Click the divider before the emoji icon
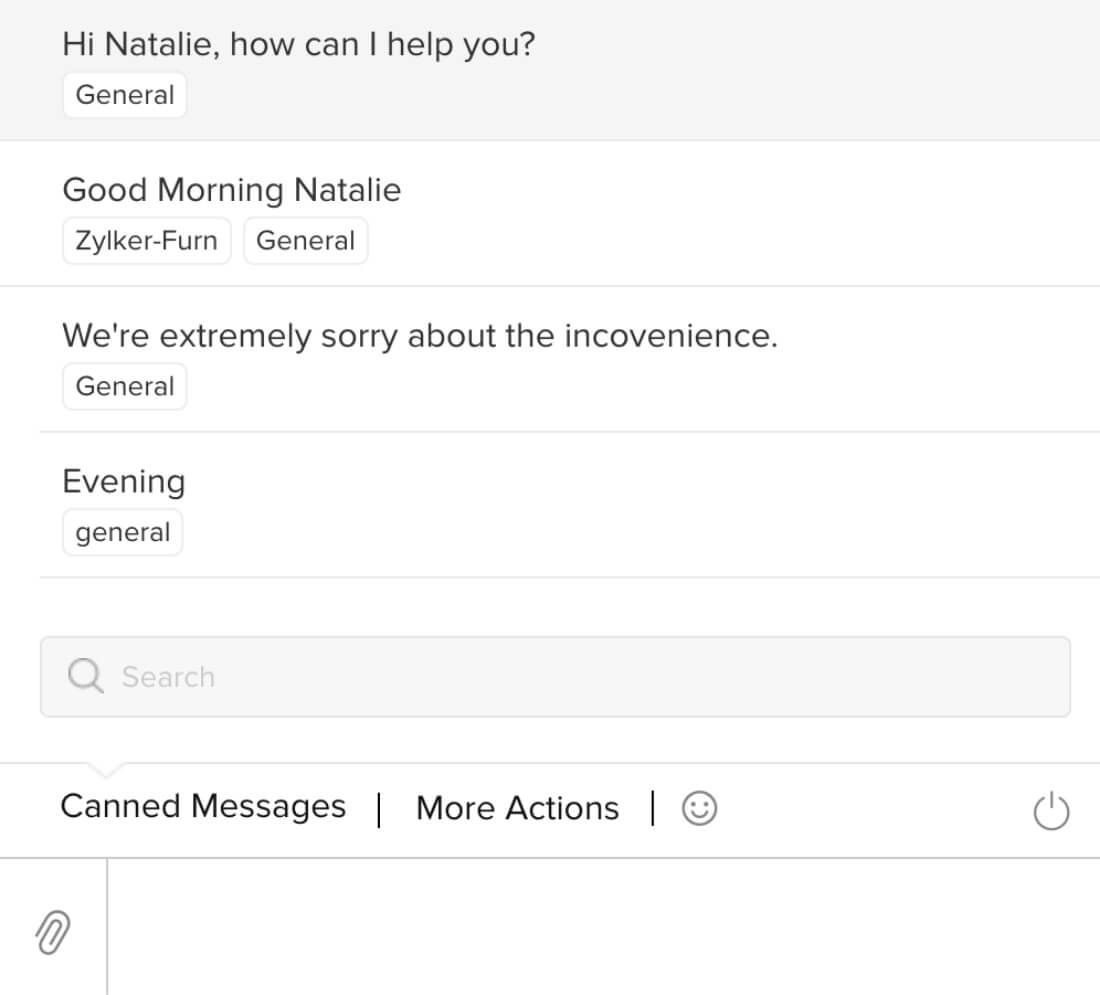1100x995 pixels. pyautogui.click(x=652, y=809)
